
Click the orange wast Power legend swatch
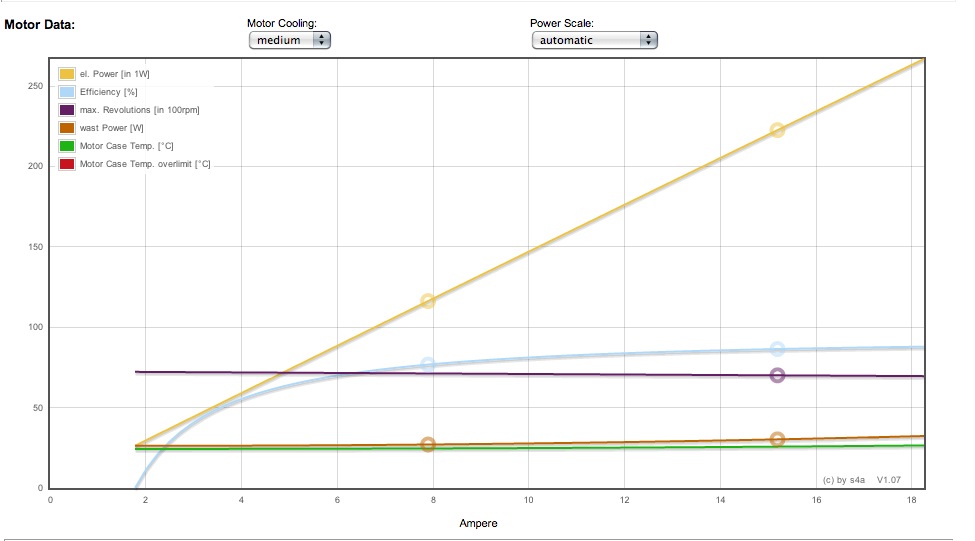(67, 128)
